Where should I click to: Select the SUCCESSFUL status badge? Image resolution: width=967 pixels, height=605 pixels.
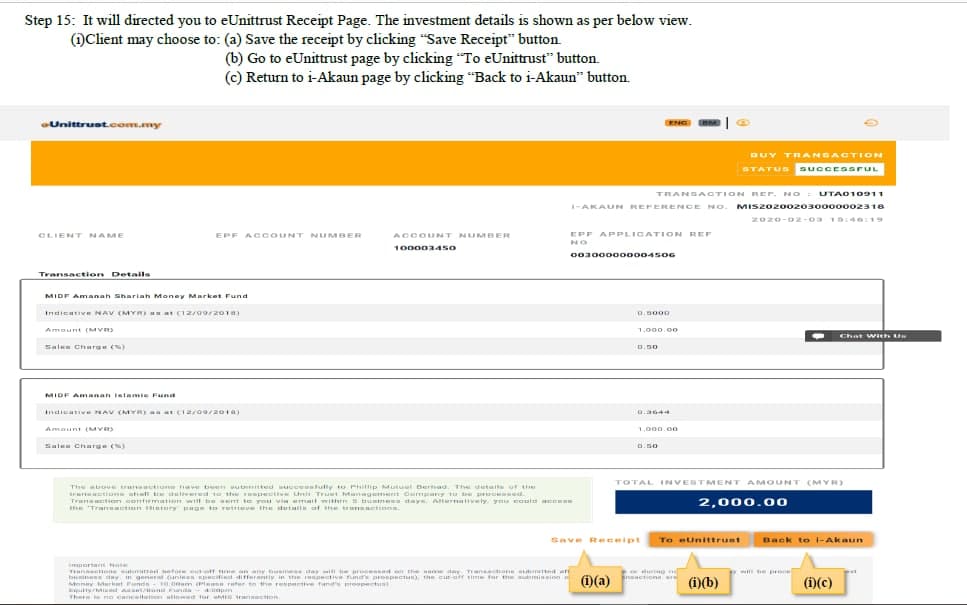tap(839, 169)
